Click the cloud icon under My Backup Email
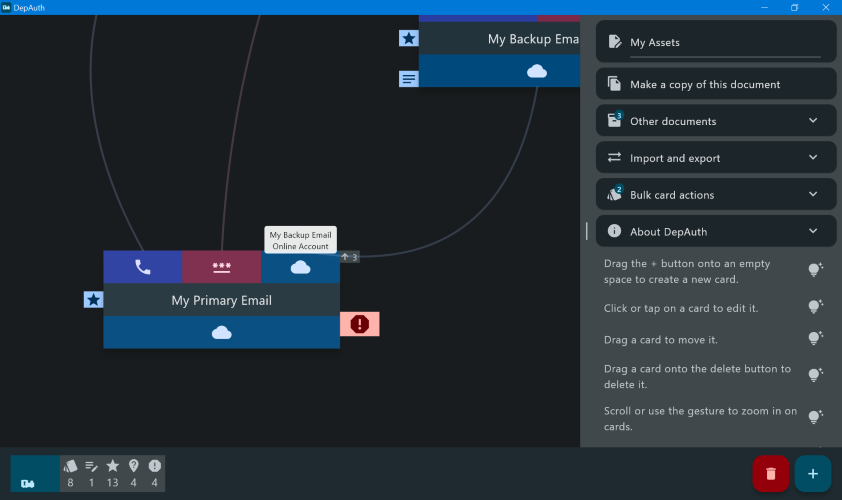Image resolution: width=842 pixels, height=500 pixels. pos(537,71)
